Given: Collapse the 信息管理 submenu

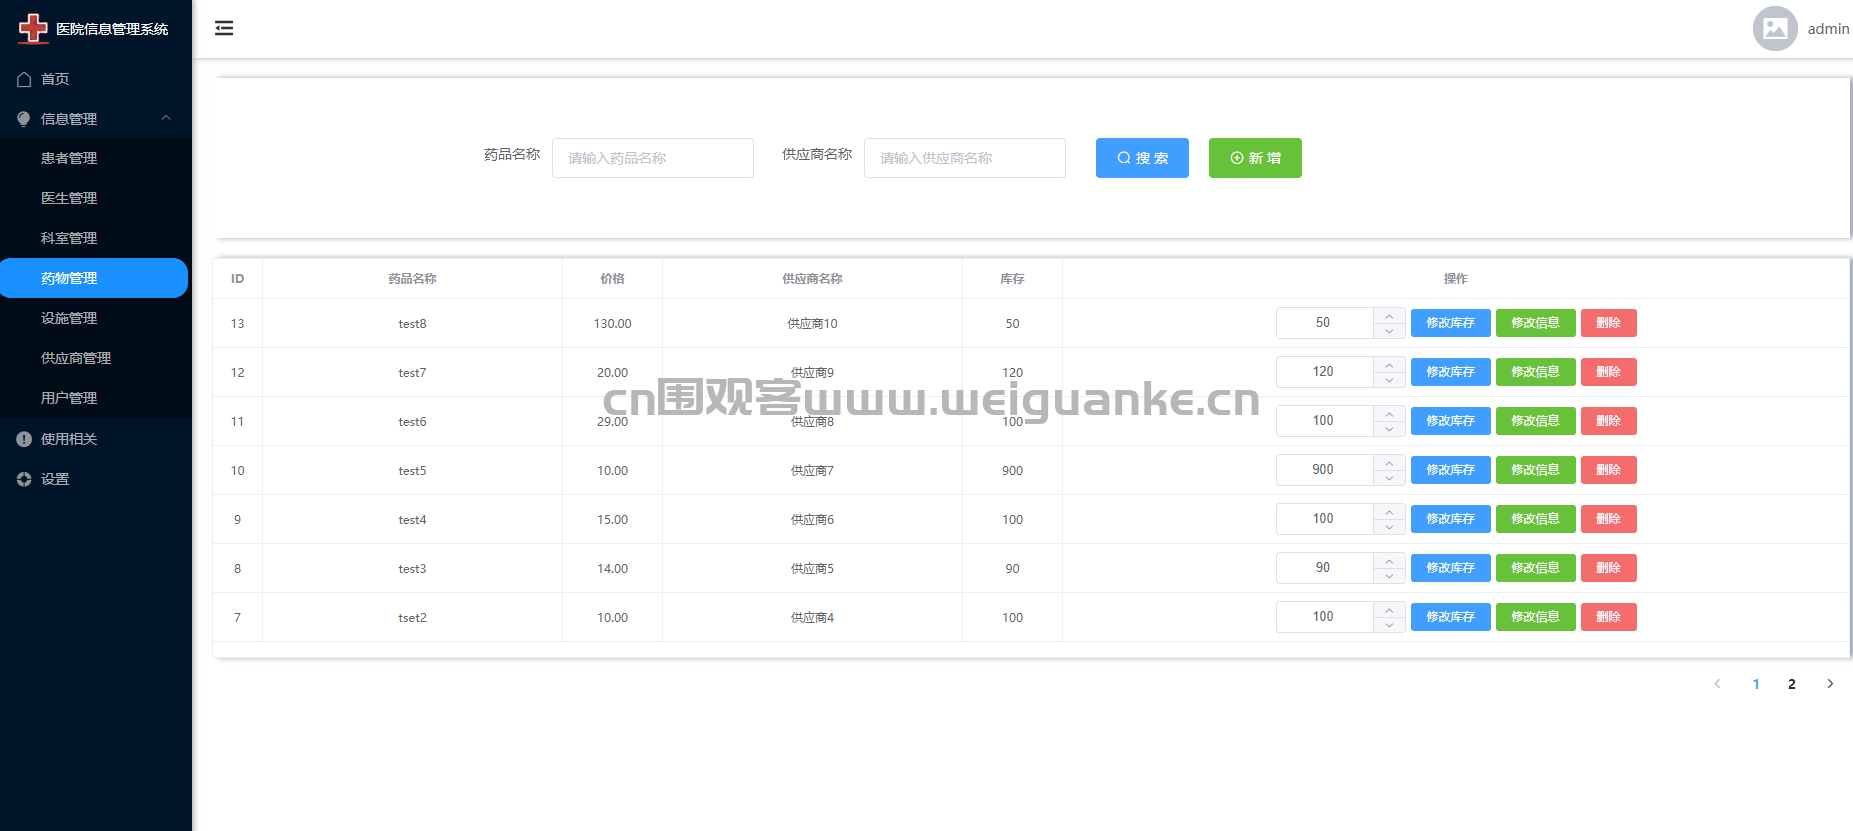Looking at the screenshot, I should [x=166, y=118].
